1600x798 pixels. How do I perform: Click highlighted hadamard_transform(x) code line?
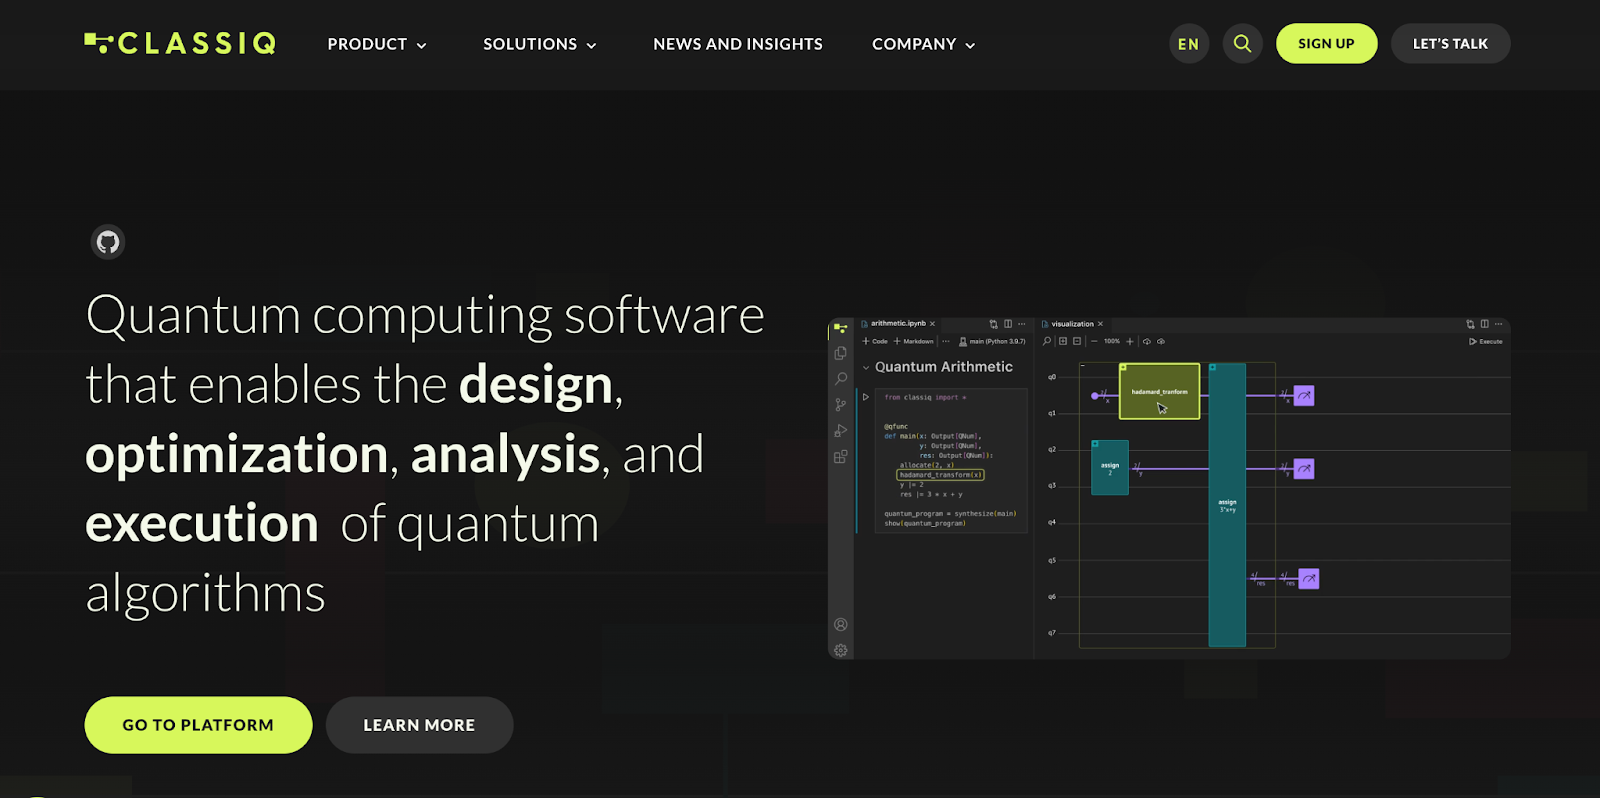tap(941, 475)
